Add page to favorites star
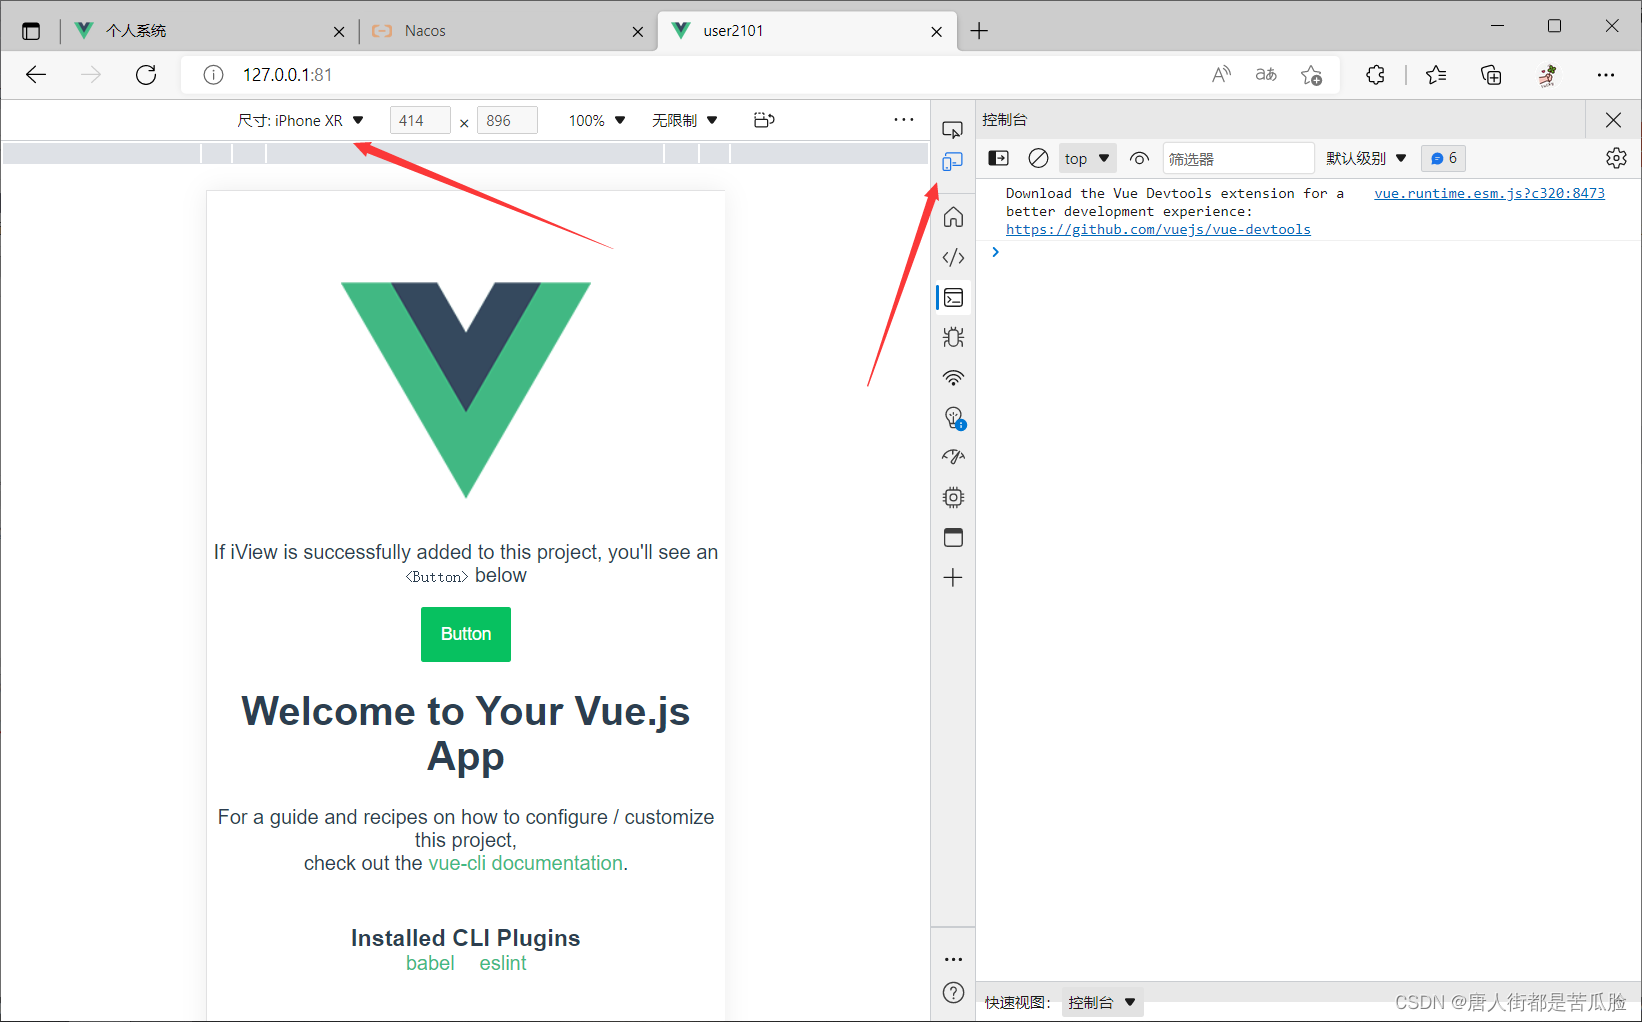This screenshot has height=1022, width=1642. (1312, 75)
